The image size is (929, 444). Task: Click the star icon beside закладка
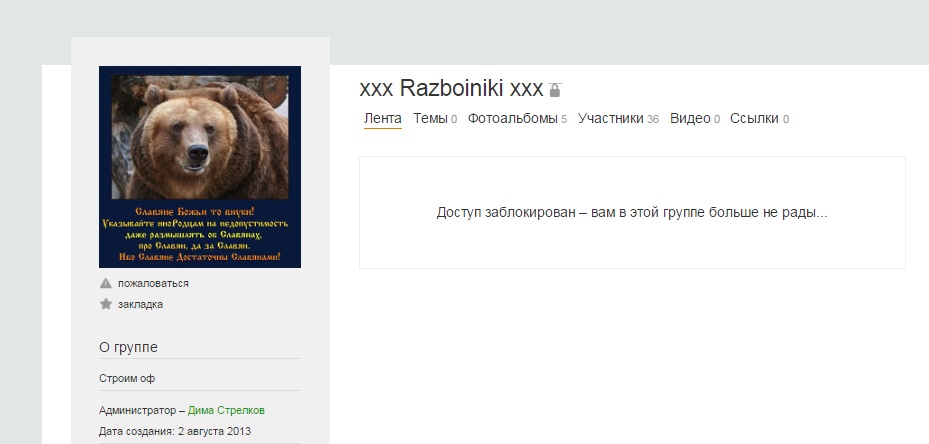coord(105,304)
